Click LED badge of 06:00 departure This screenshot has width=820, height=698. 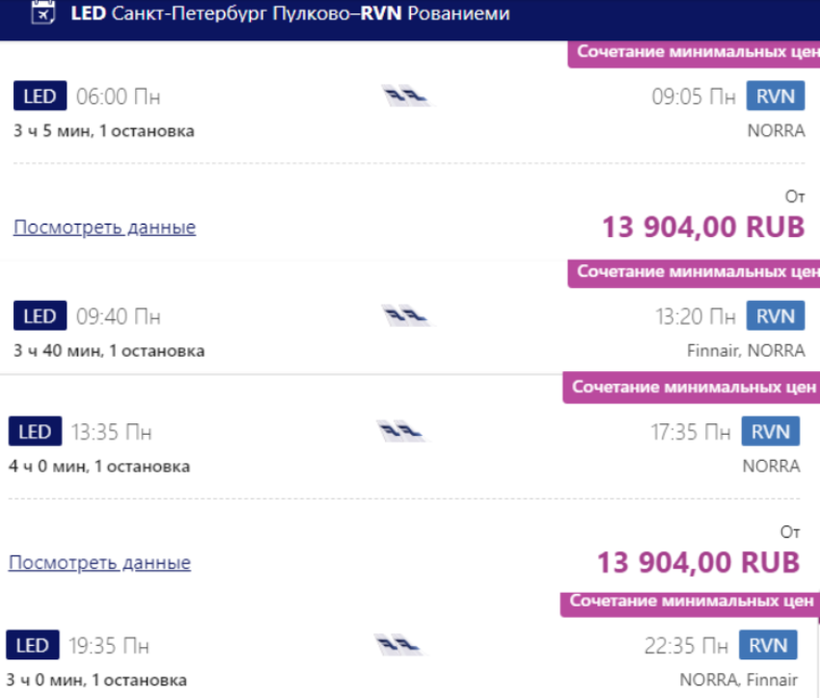[40, 97]
